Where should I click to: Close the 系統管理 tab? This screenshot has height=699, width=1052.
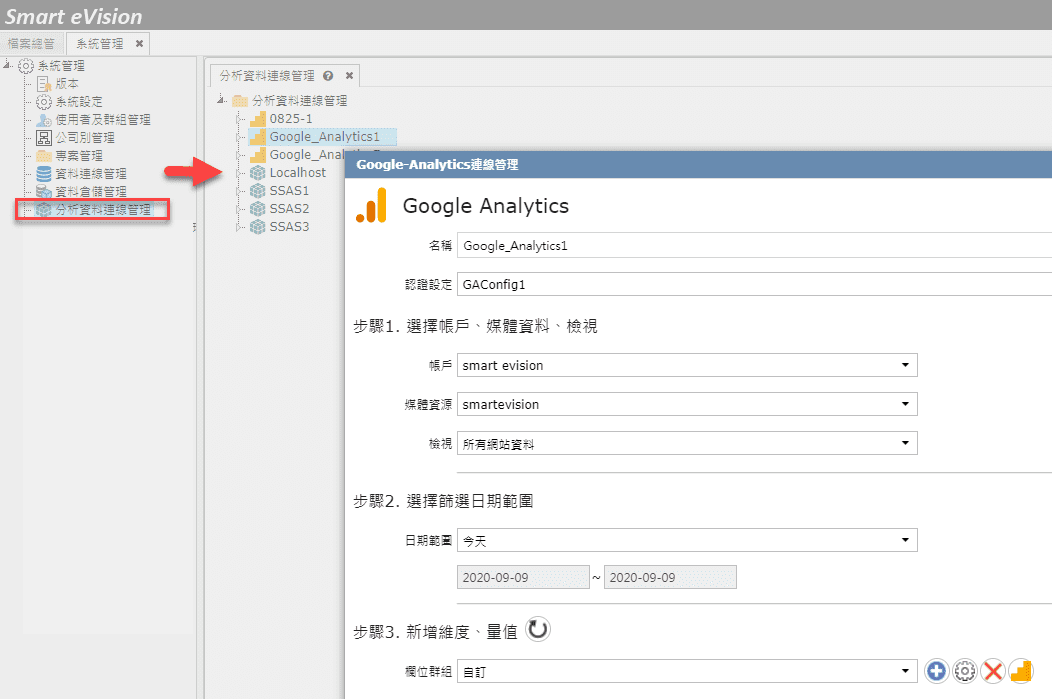click(140, 44)
